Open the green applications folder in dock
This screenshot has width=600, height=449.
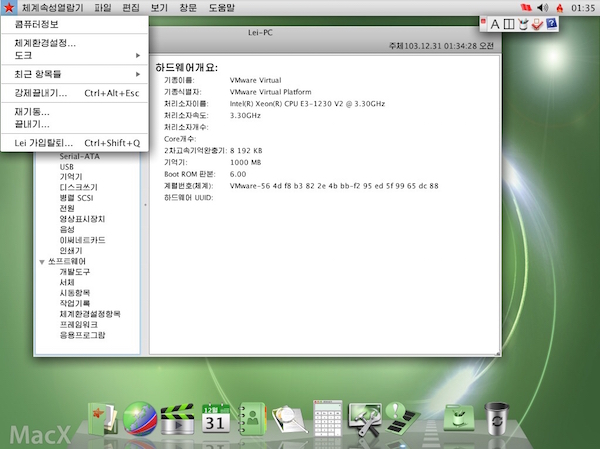(458, 418)
